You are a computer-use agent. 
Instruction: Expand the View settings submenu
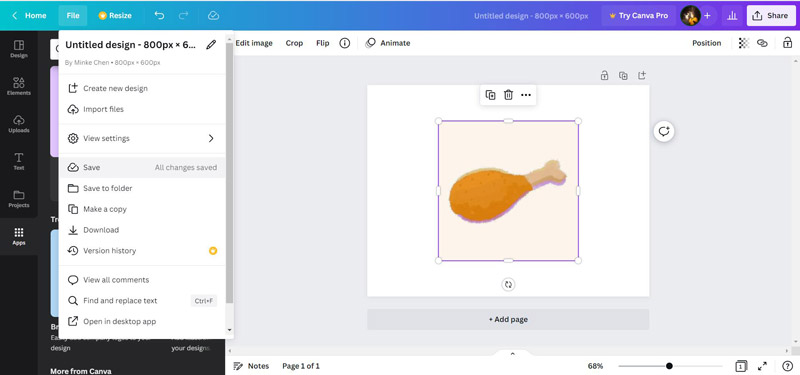click(x=142, y=138)
